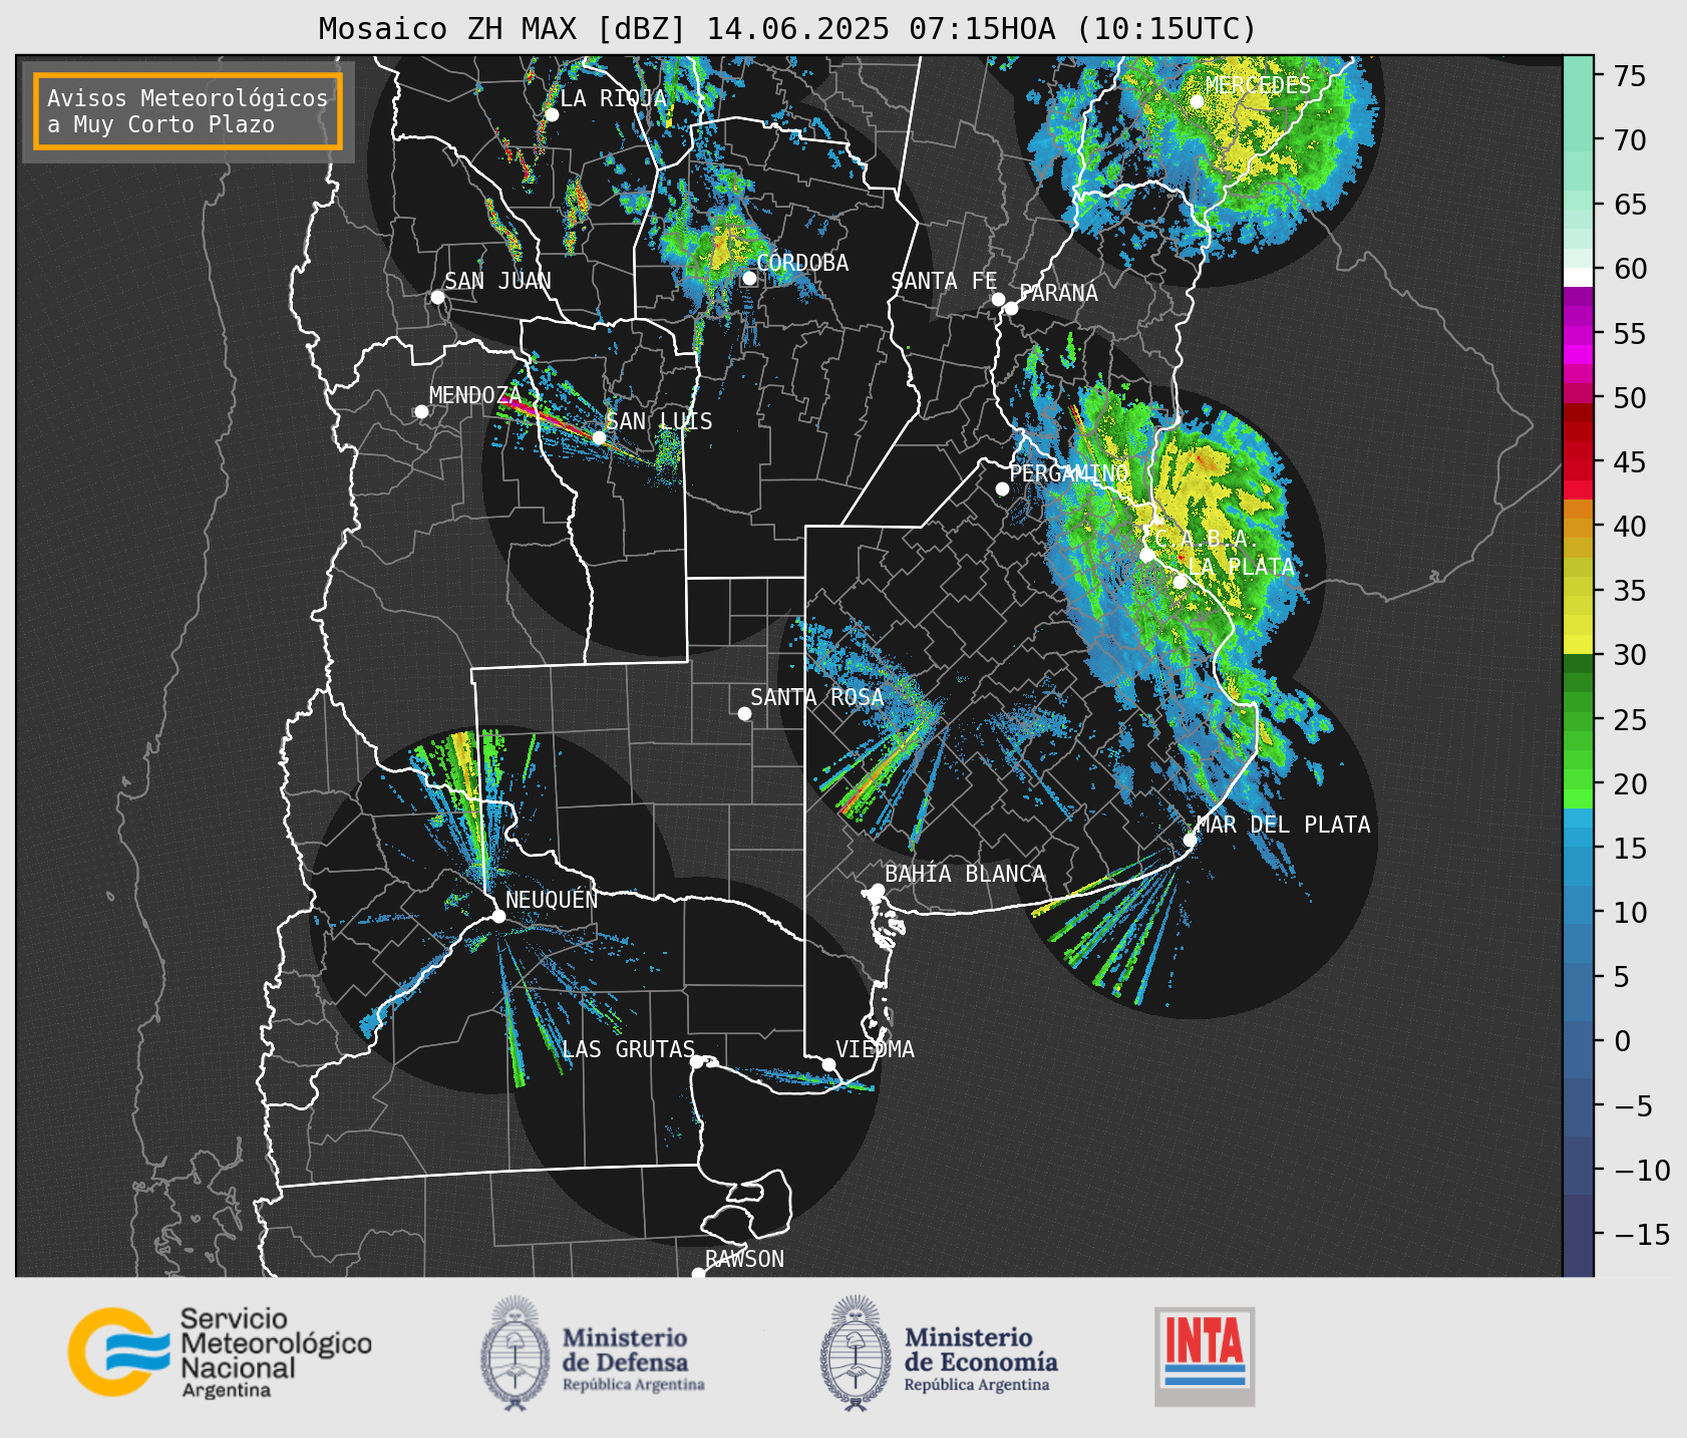Click the BAHÍA BLANCA city marker dot
This screenshot has height=1438, width=1687.
pyautogui.click(x=877, y=890)
